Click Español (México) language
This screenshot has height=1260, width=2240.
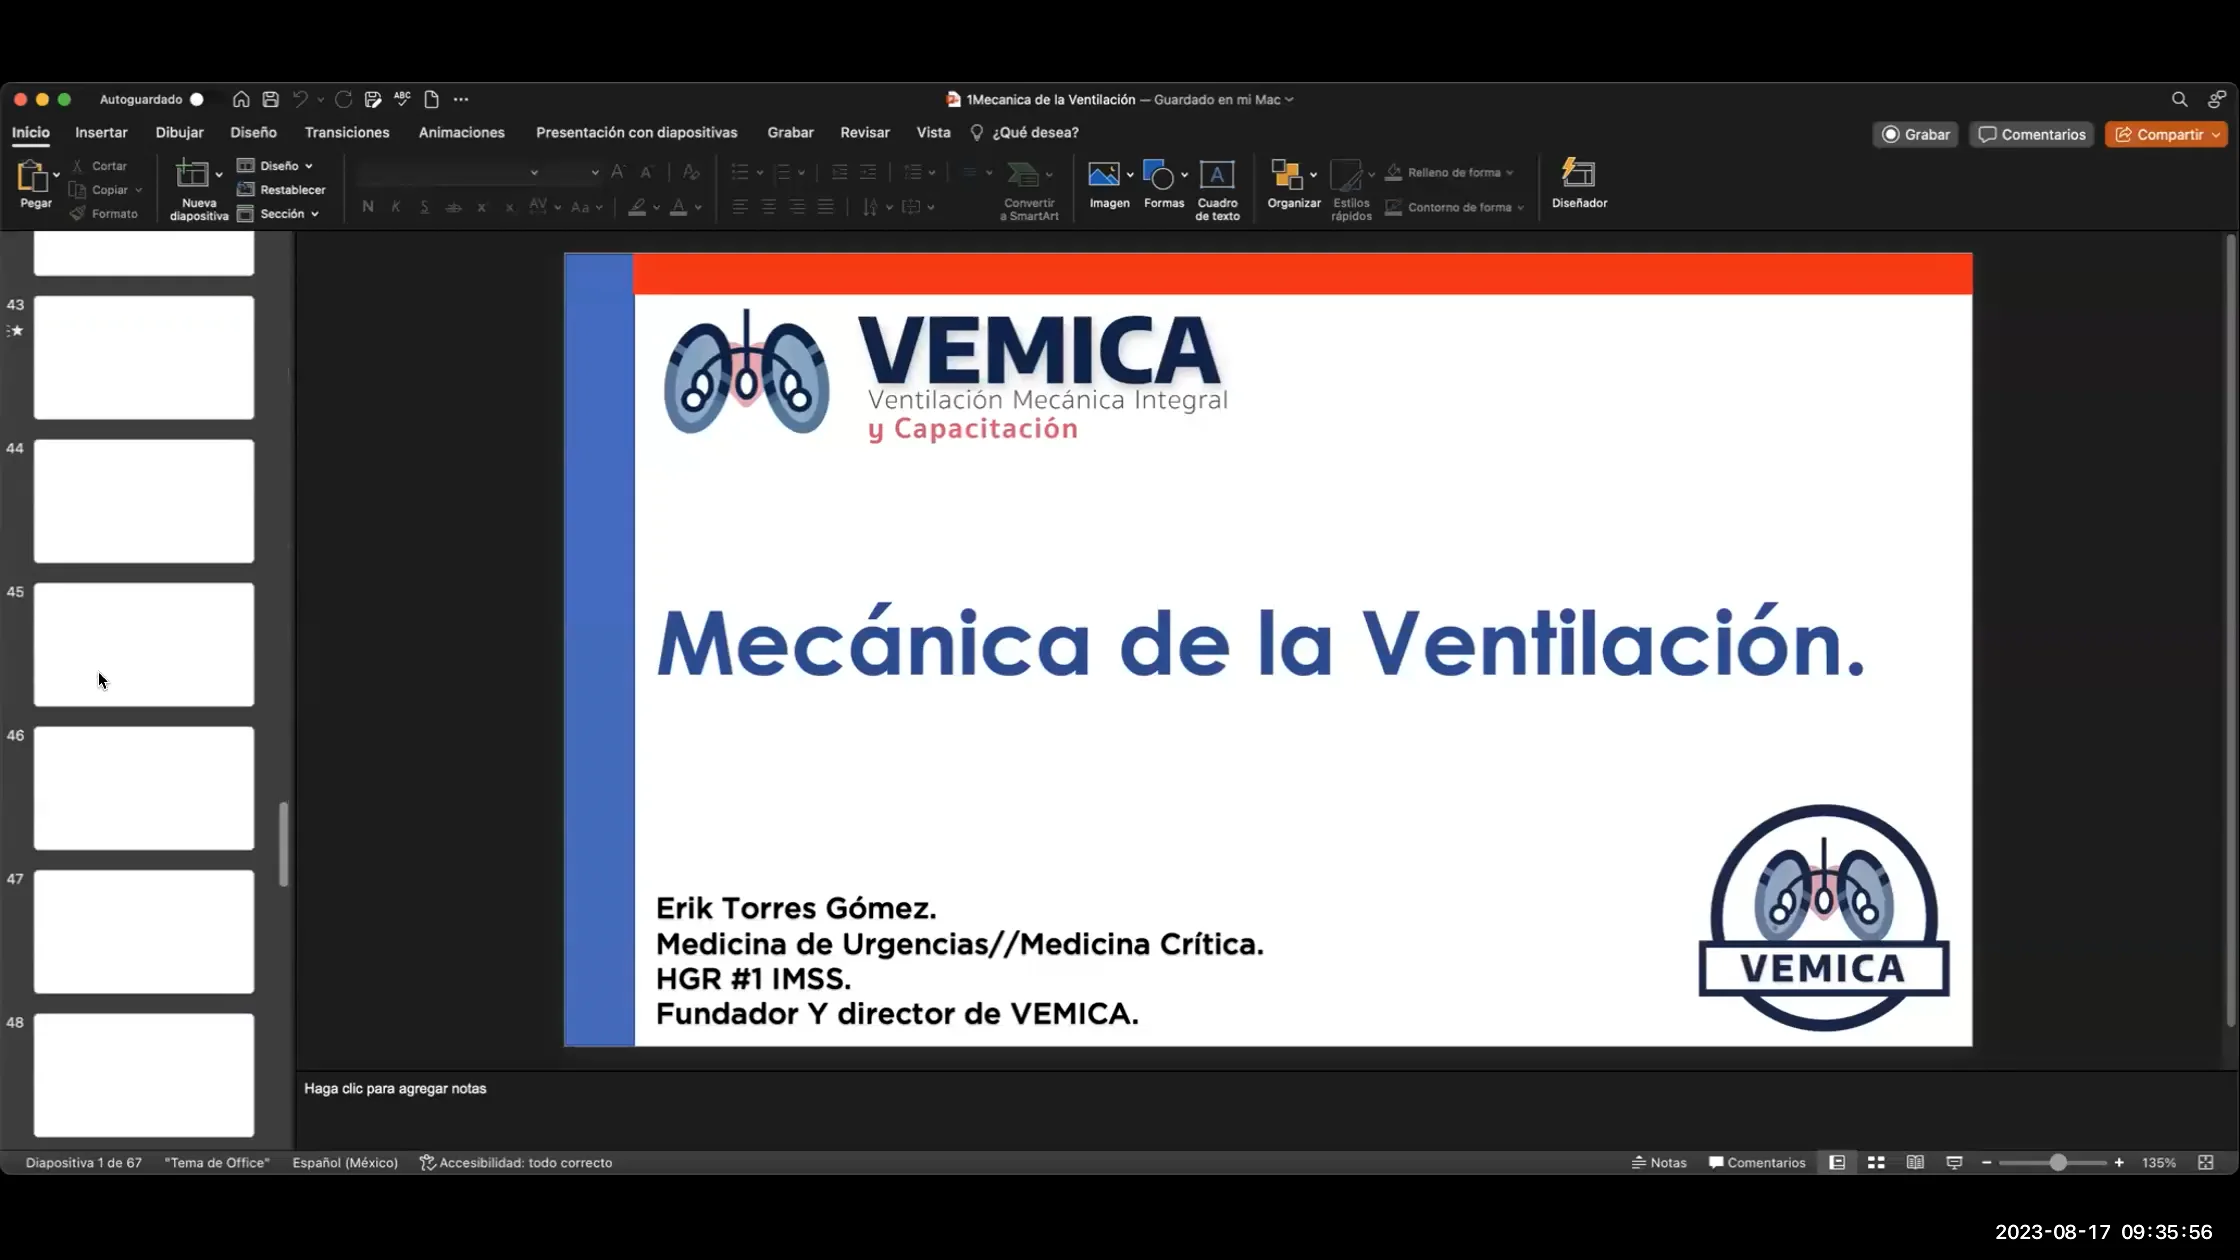pyautogui.click(x=345, y=1162)
